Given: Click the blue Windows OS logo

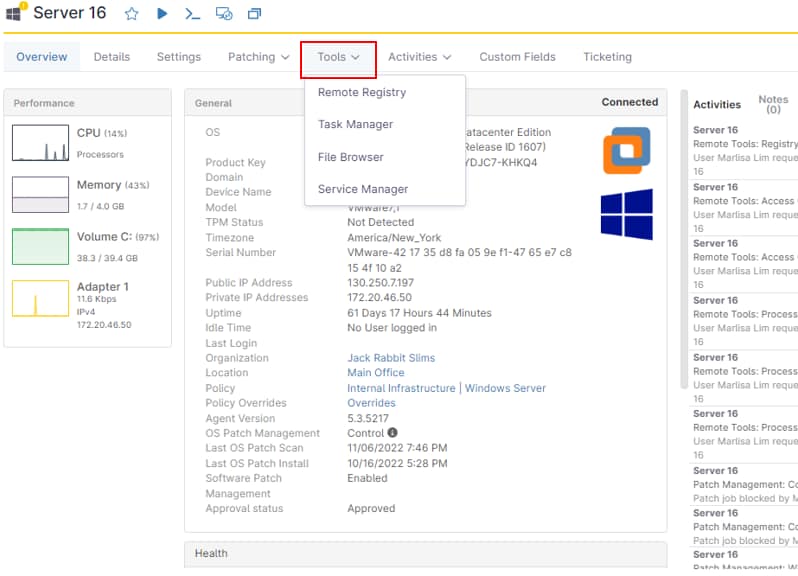Looking at the screenshot, I should 626,214.
